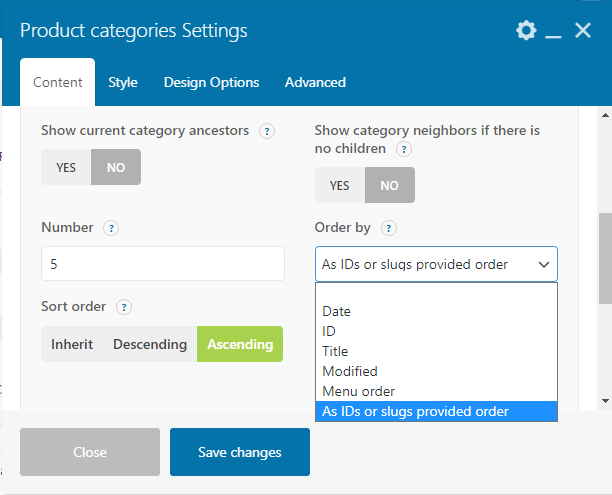612x495 pixels.
Task: Select Title in Order by list
Action: tap(335, 351)
